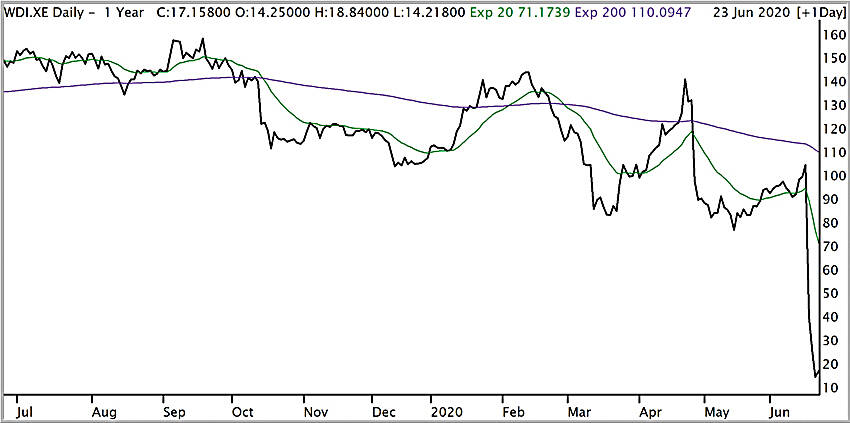Click the 'Dec' month label
Screen dimensions: 850x423
coord(384,412)
